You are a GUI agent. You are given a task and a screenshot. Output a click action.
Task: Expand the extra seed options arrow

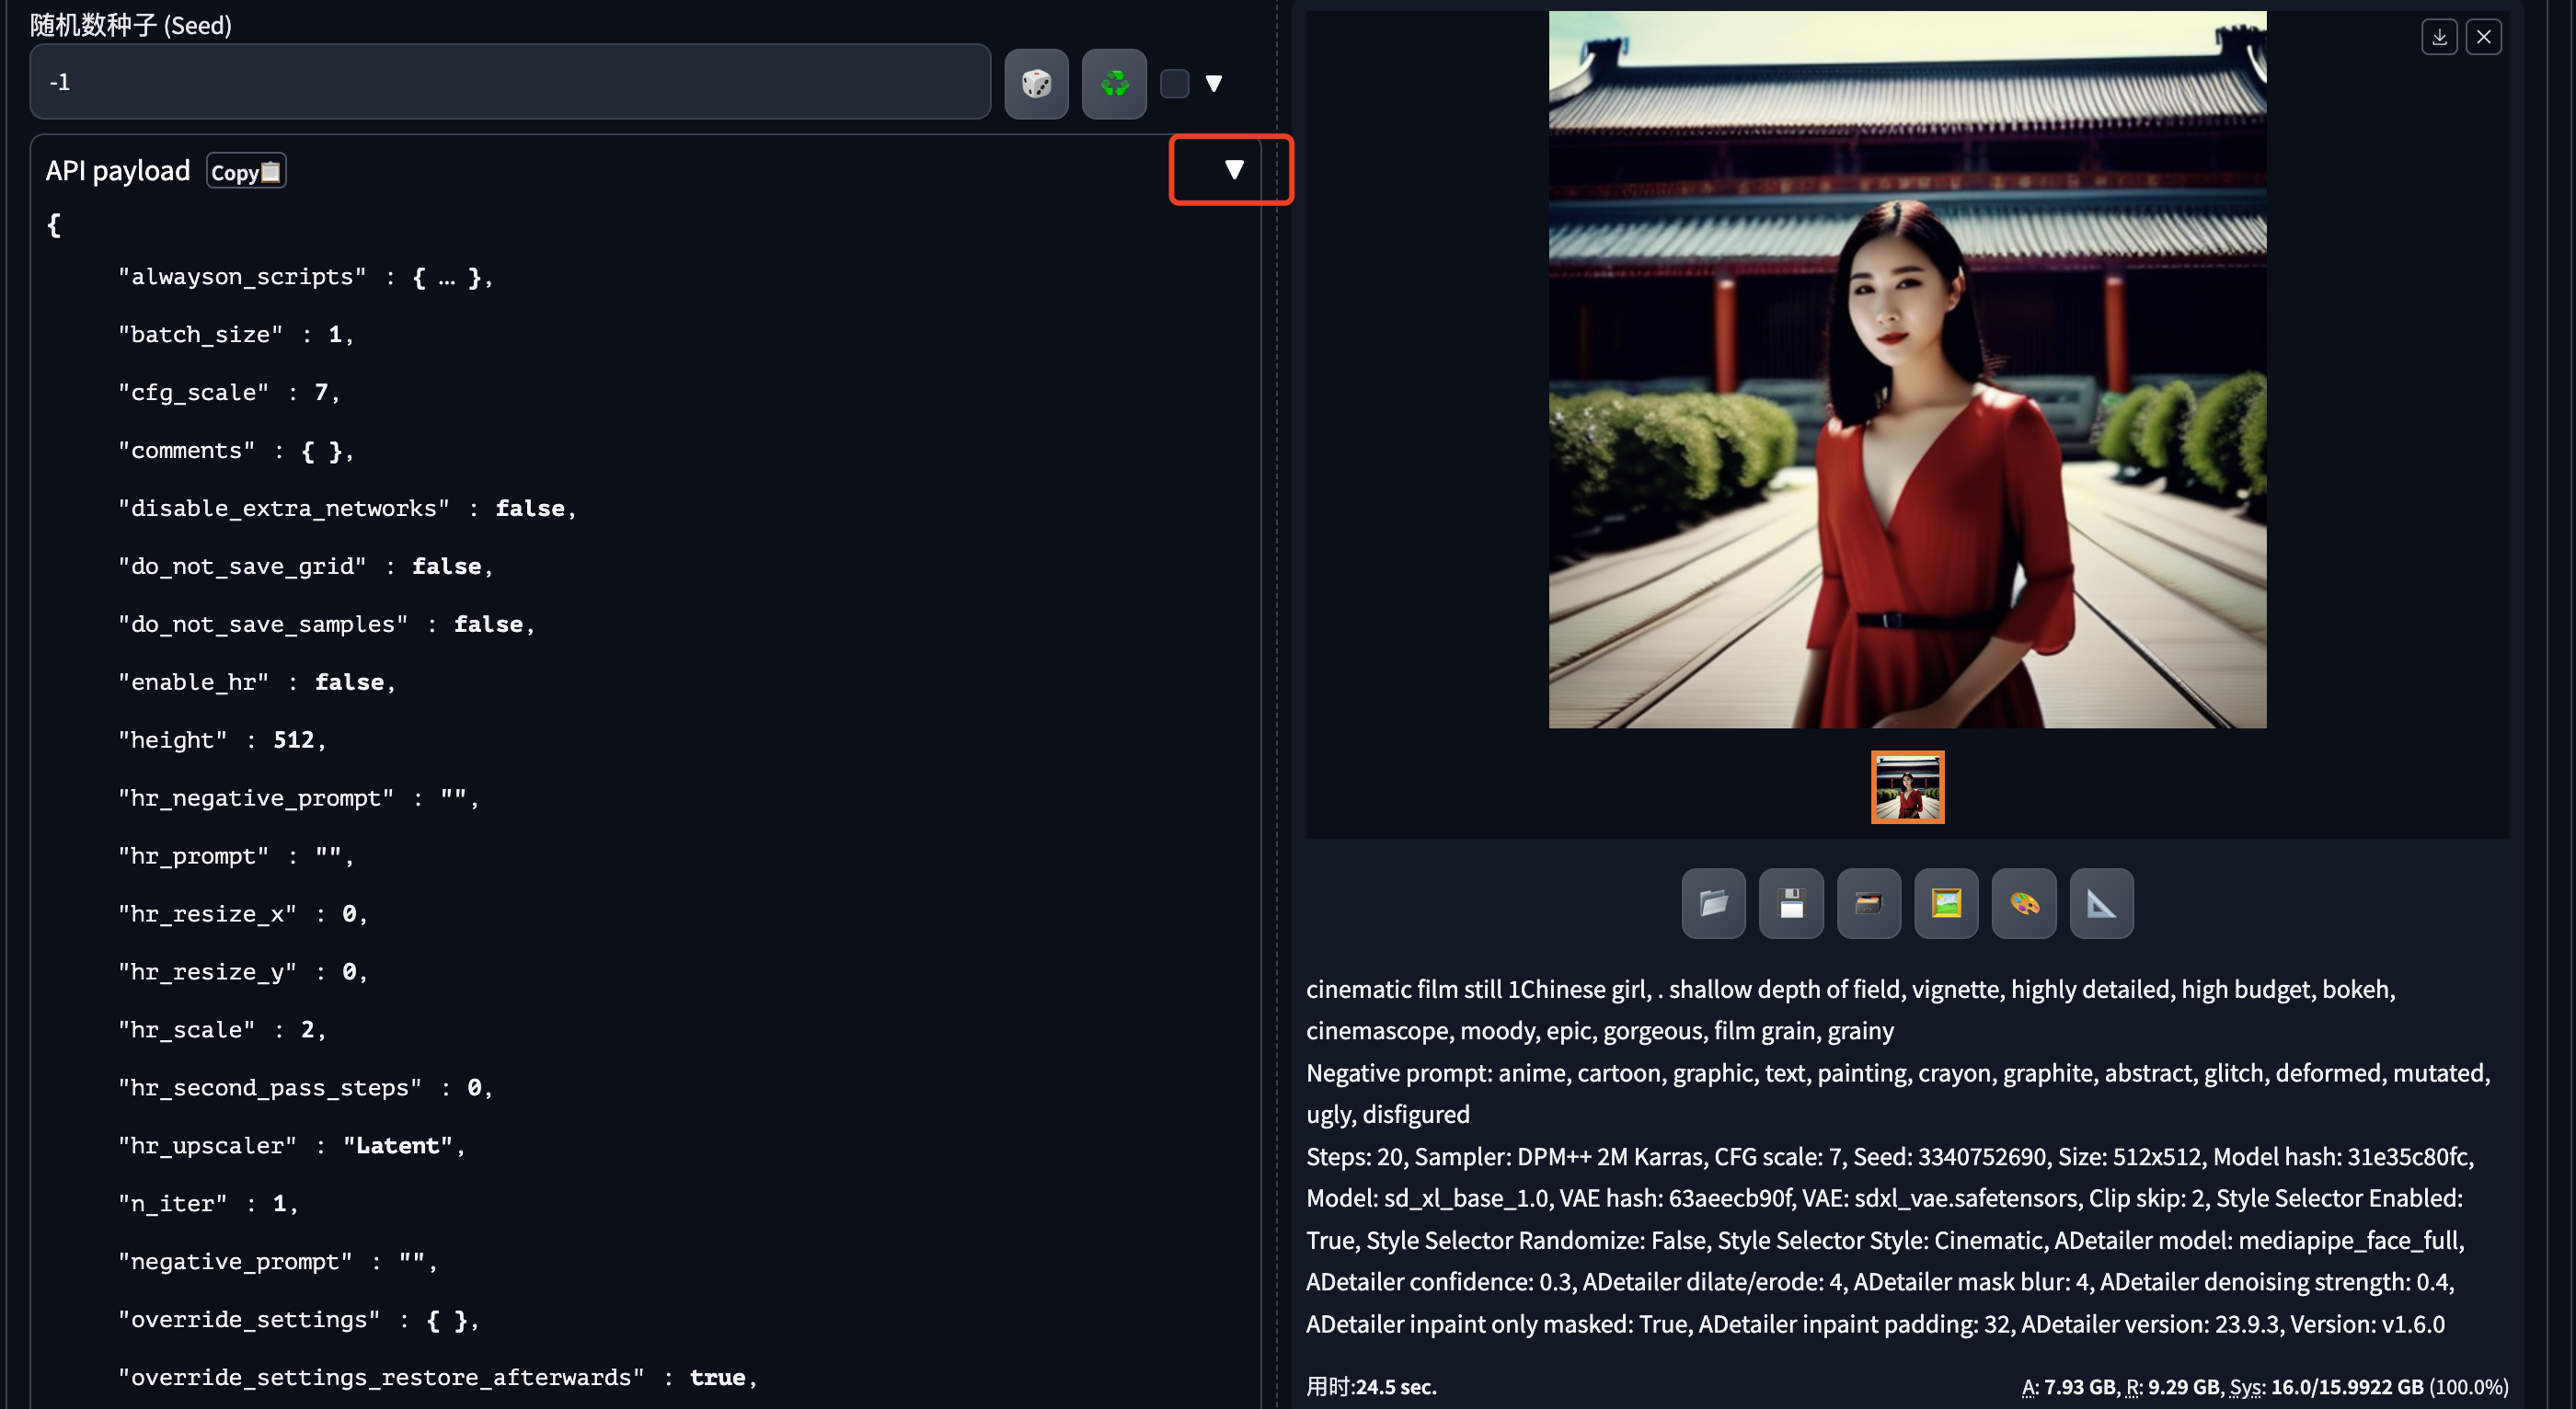pos(1213,83)
